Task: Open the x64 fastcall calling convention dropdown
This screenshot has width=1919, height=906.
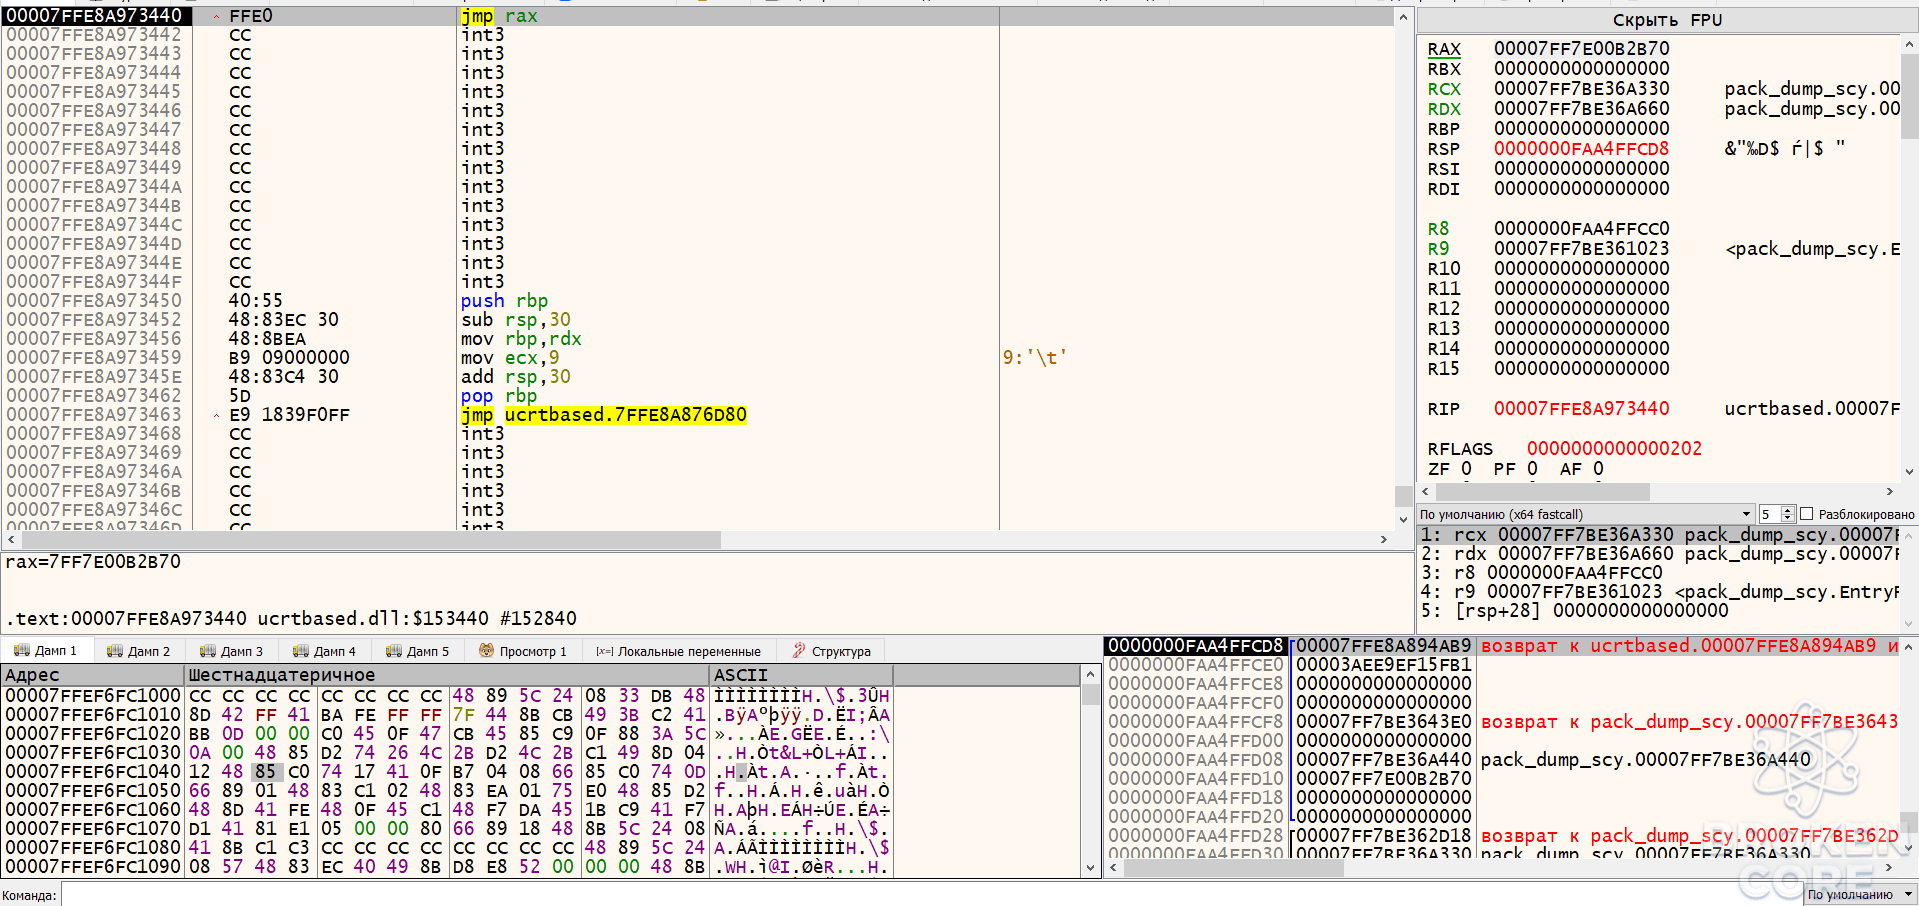Action: pyautogui.click(x=1586, y=514)
